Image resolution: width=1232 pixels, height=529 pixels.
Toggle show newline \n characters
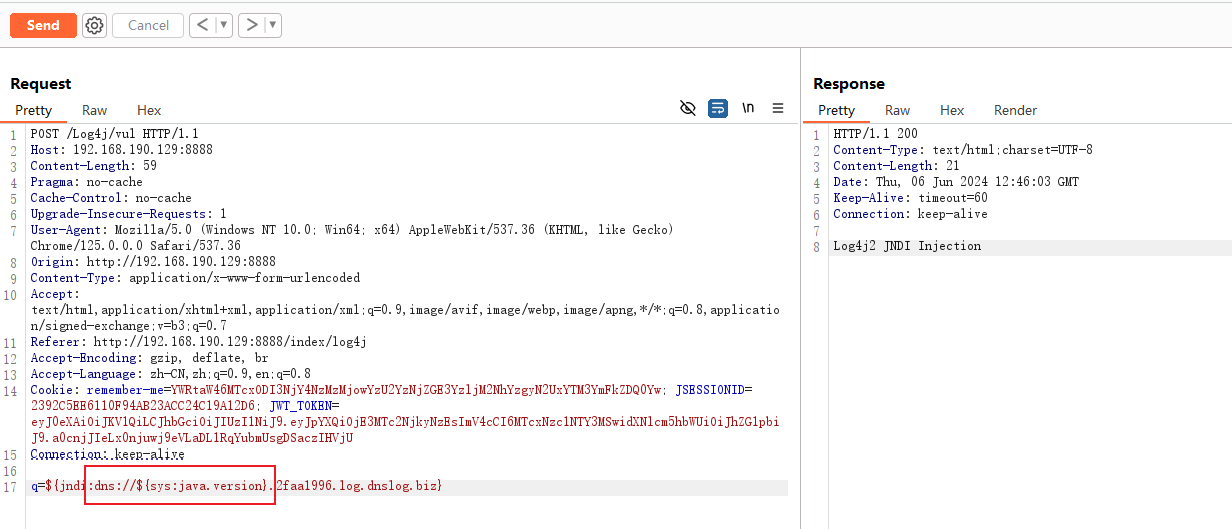coord(748,108)
